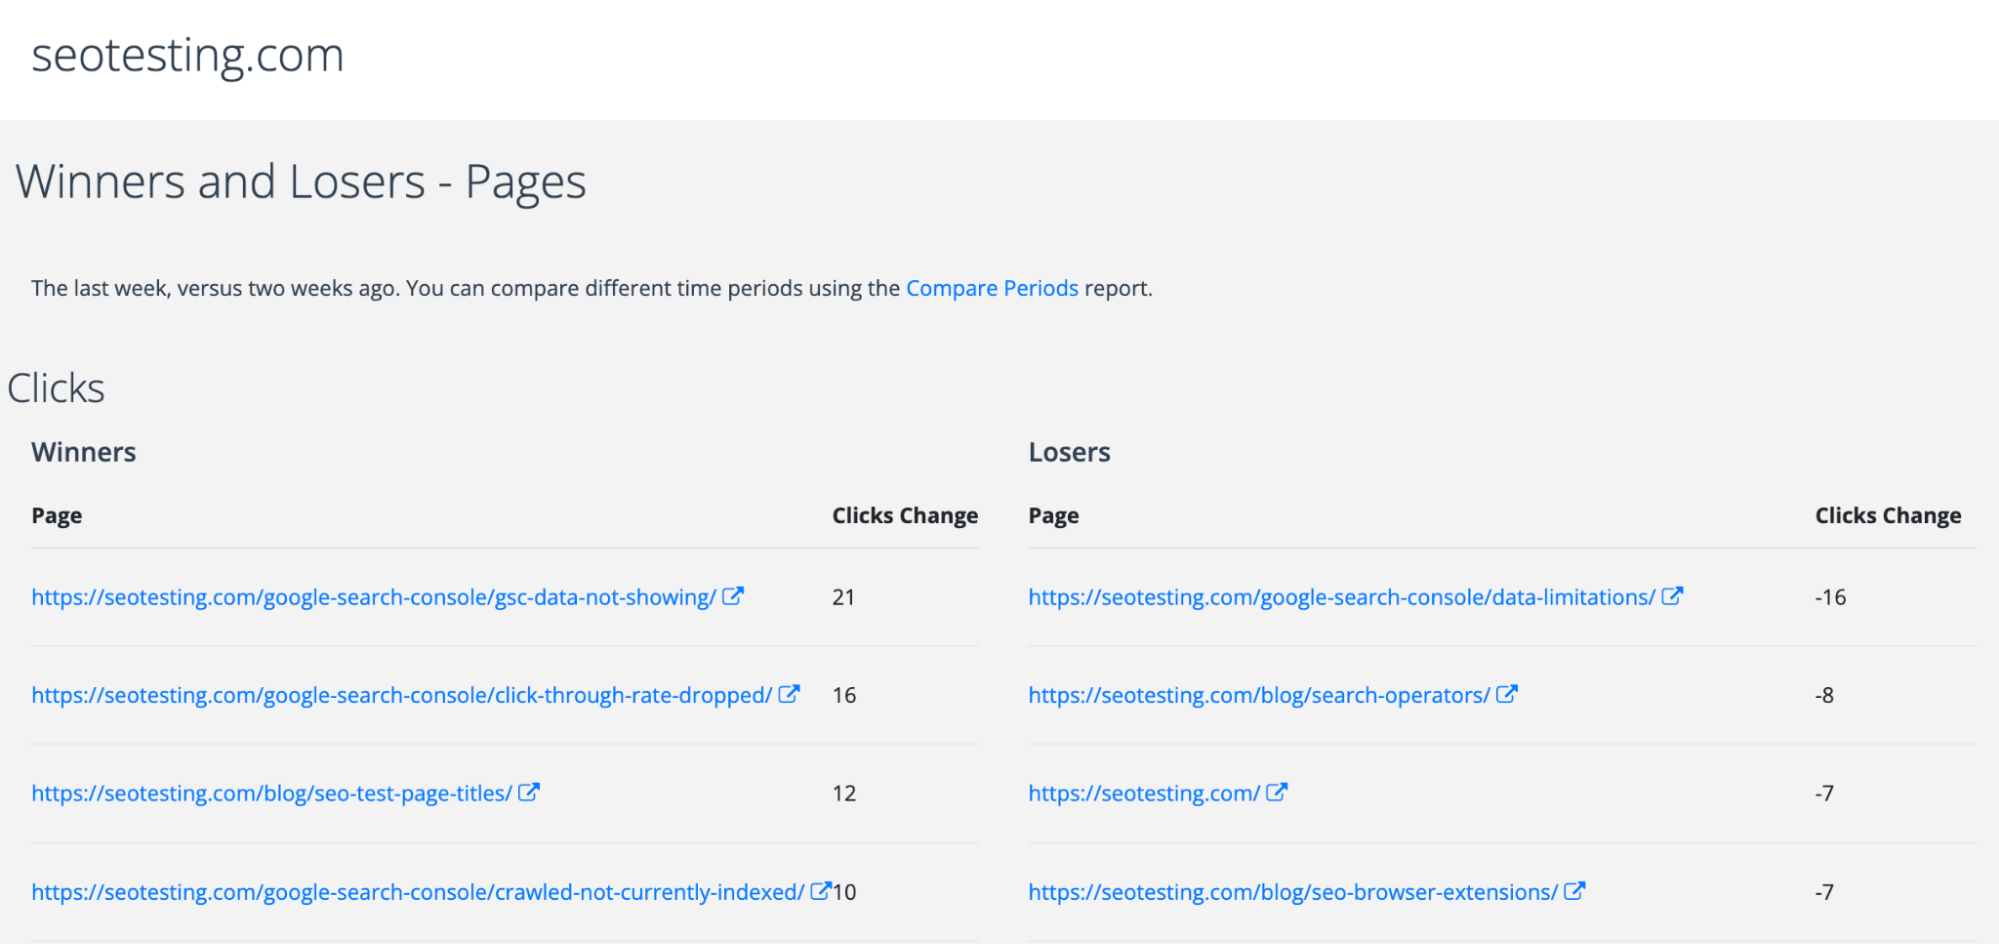Open the click-through-rate-dropped page URL
This screenshot has height=944, width=1999.
tap(402, 695)
